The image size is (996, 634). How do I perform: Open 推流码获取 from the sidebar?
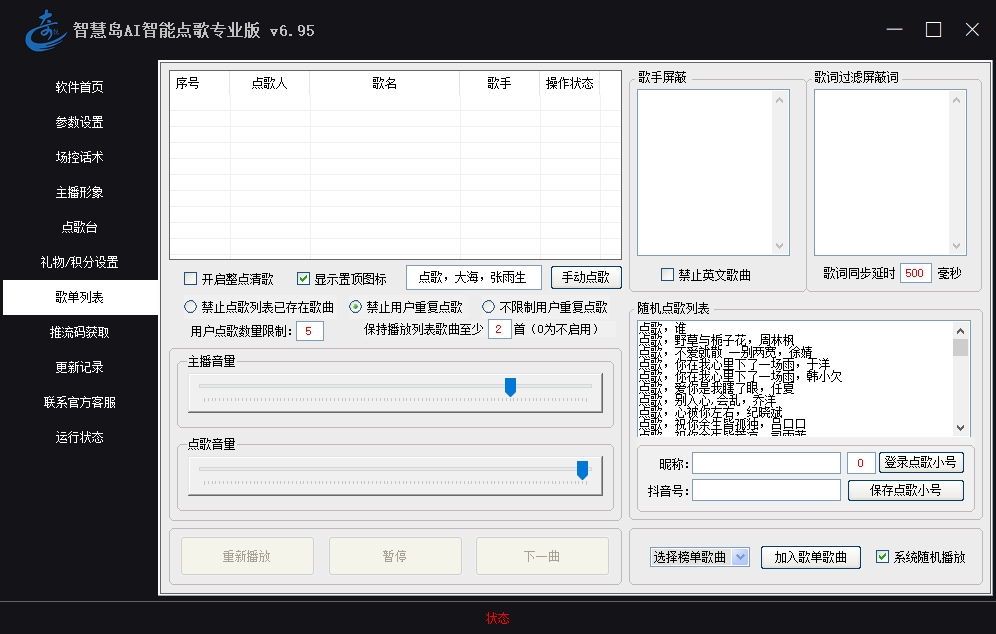(79, 332)
